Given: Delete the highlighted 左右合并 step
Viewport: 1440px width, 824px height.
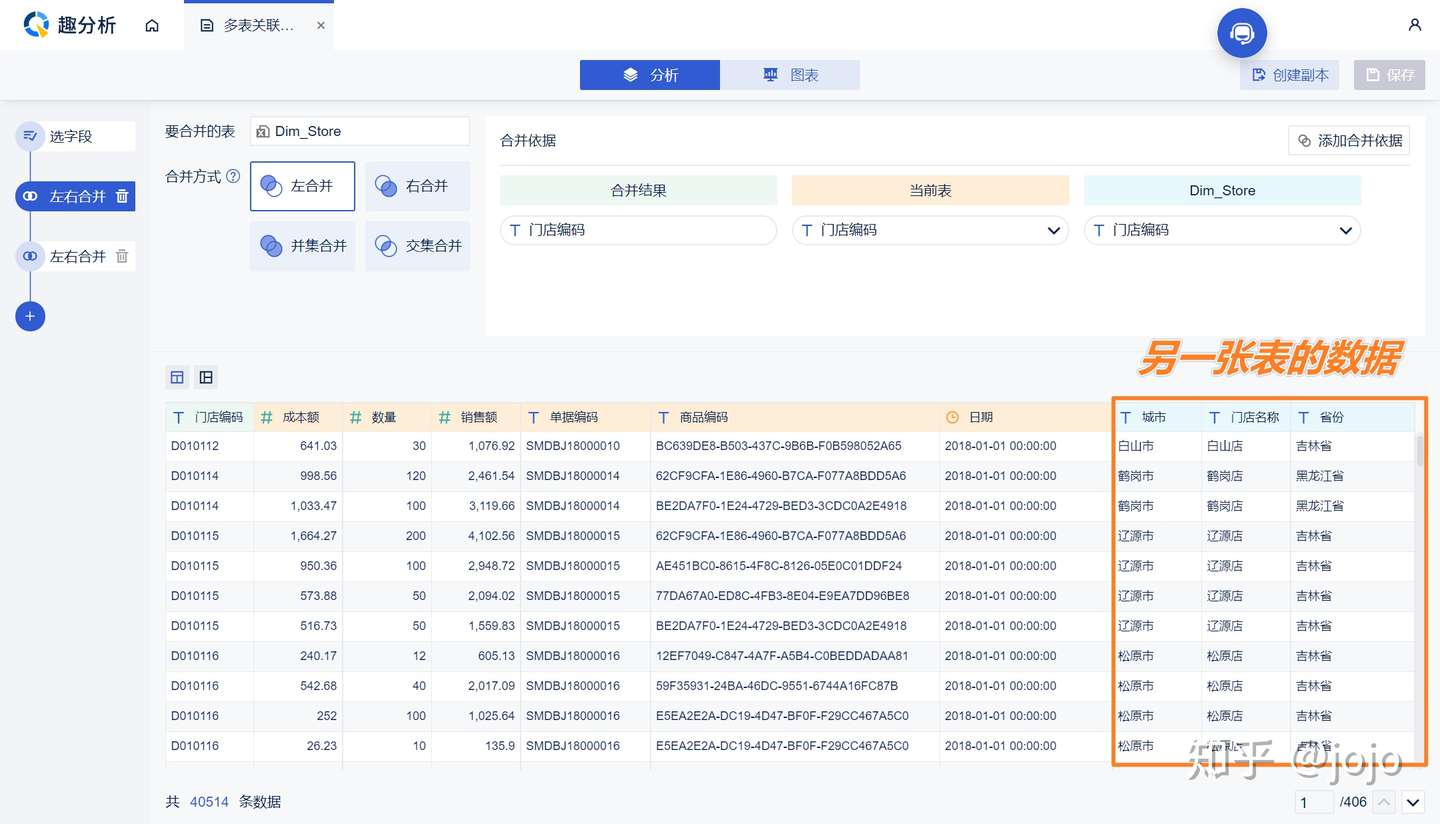Looking at the screenshot, I should point(122,196).
